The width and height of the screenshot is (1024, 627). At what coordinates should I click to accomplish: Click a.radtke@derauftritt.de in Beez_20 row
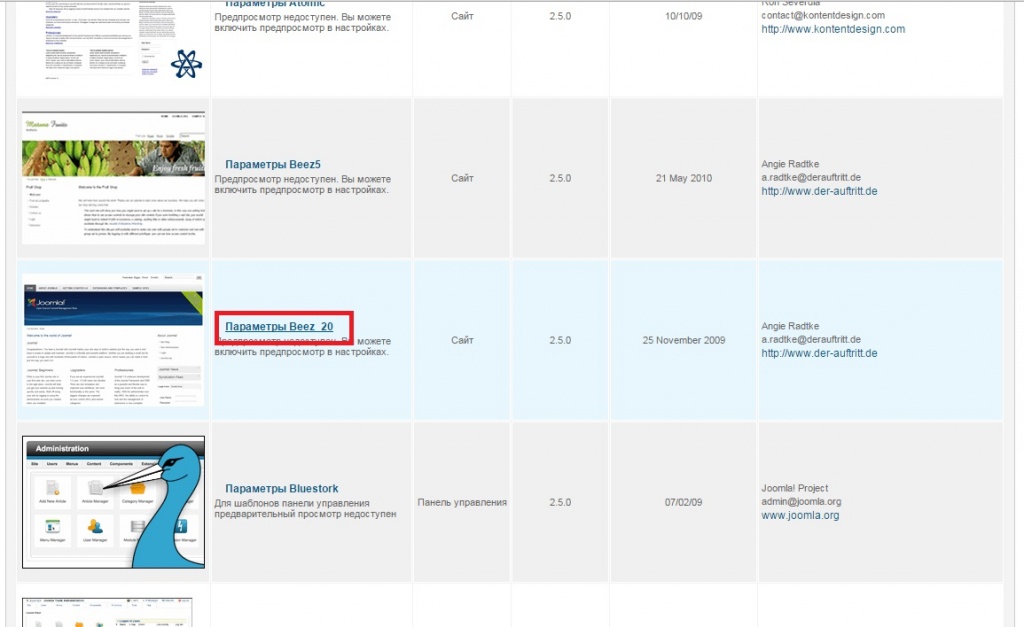tap(811, 339)
